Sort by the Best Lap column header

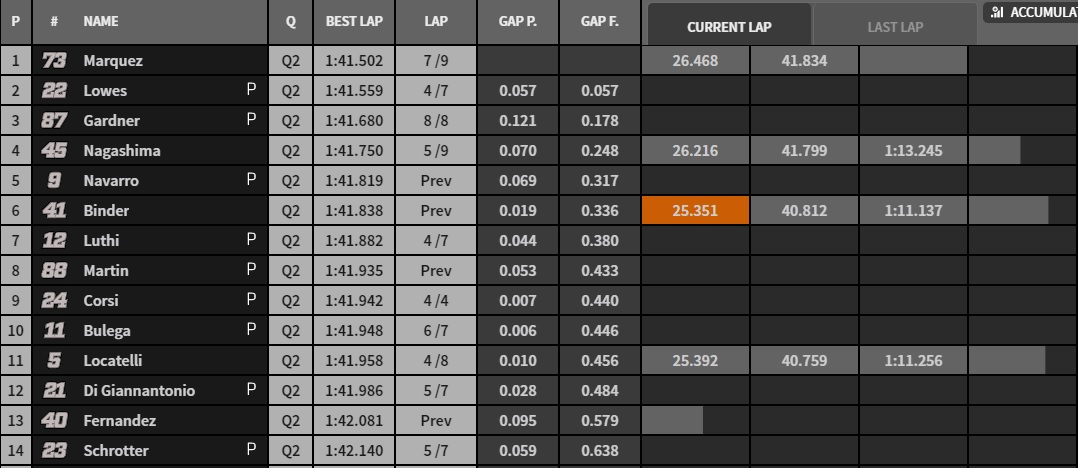click(x=354, y=21)
